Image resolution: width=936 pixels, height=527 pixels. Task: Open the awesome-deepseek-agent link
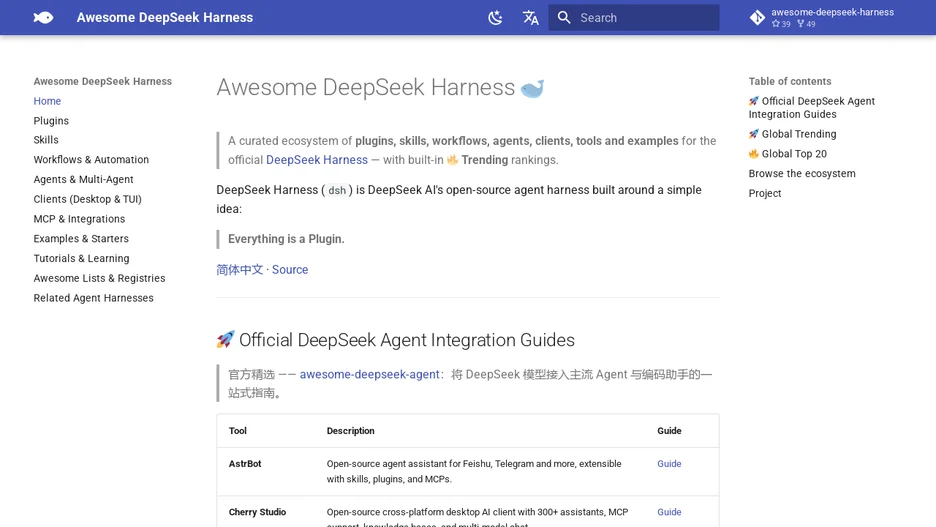pos(370,374)
